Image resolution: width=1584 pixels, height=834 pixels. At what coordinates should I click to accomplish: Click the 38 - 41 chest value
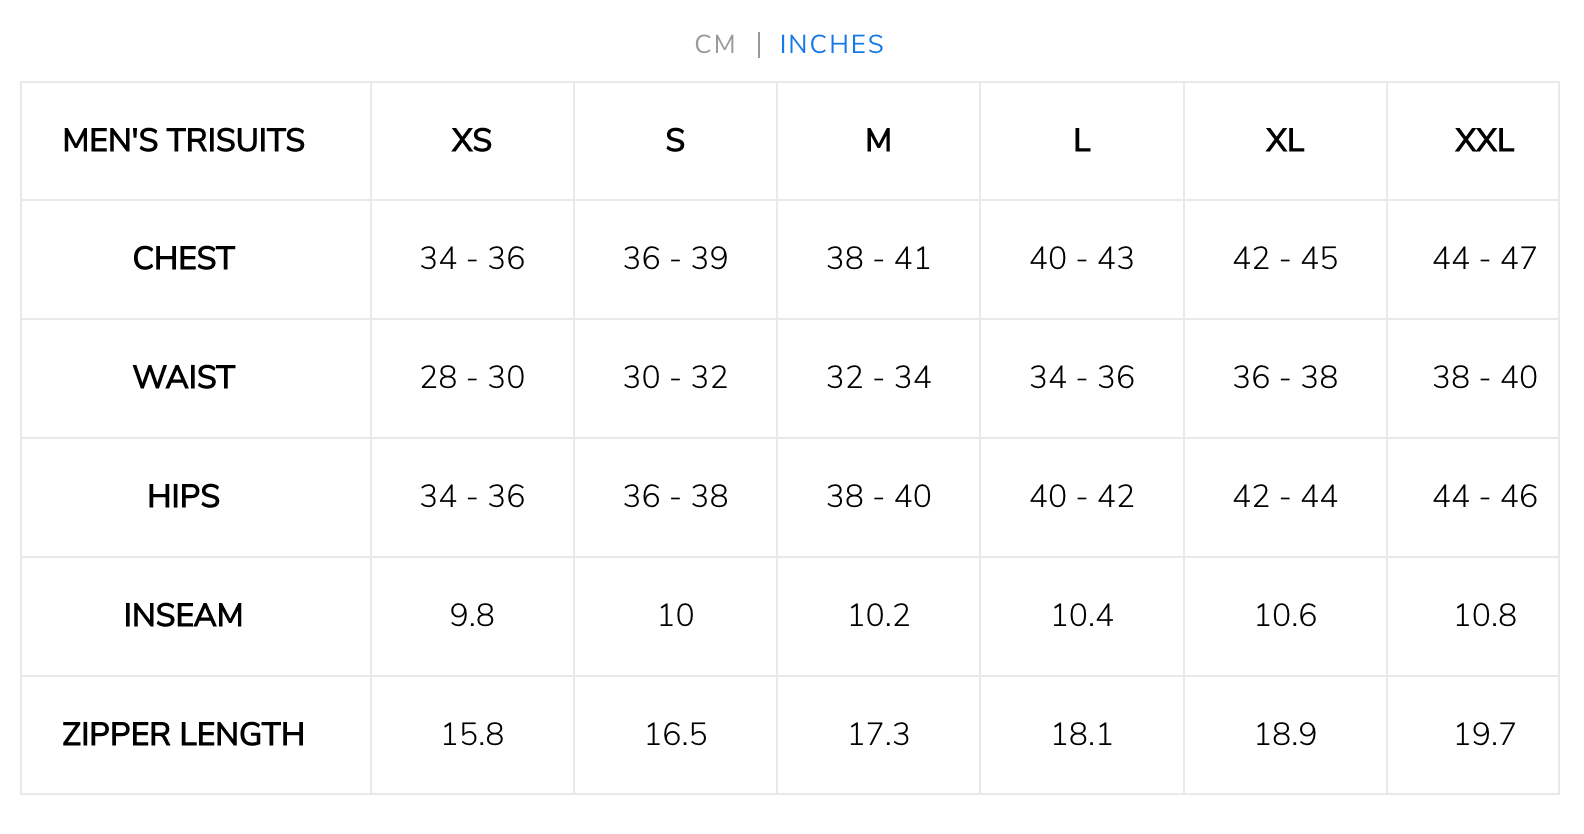pos(878,259)
